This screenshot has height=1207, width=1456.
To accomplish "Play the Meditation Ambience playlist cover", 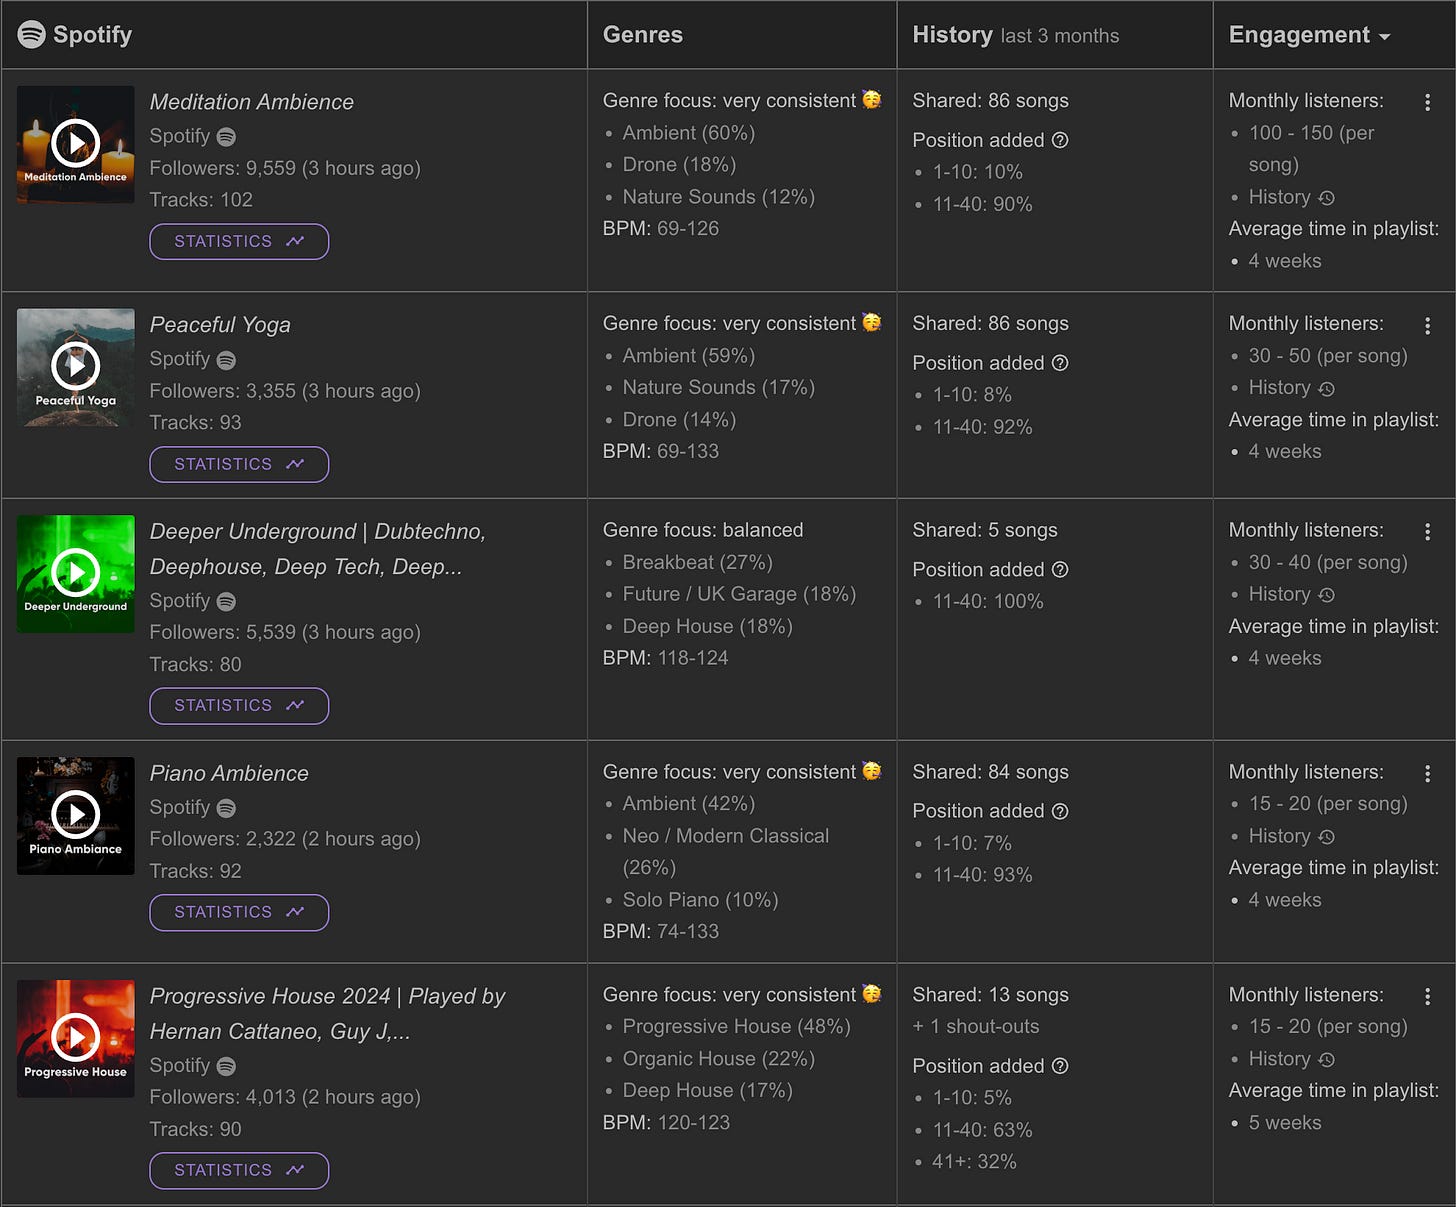I will [x=76, y=143].
